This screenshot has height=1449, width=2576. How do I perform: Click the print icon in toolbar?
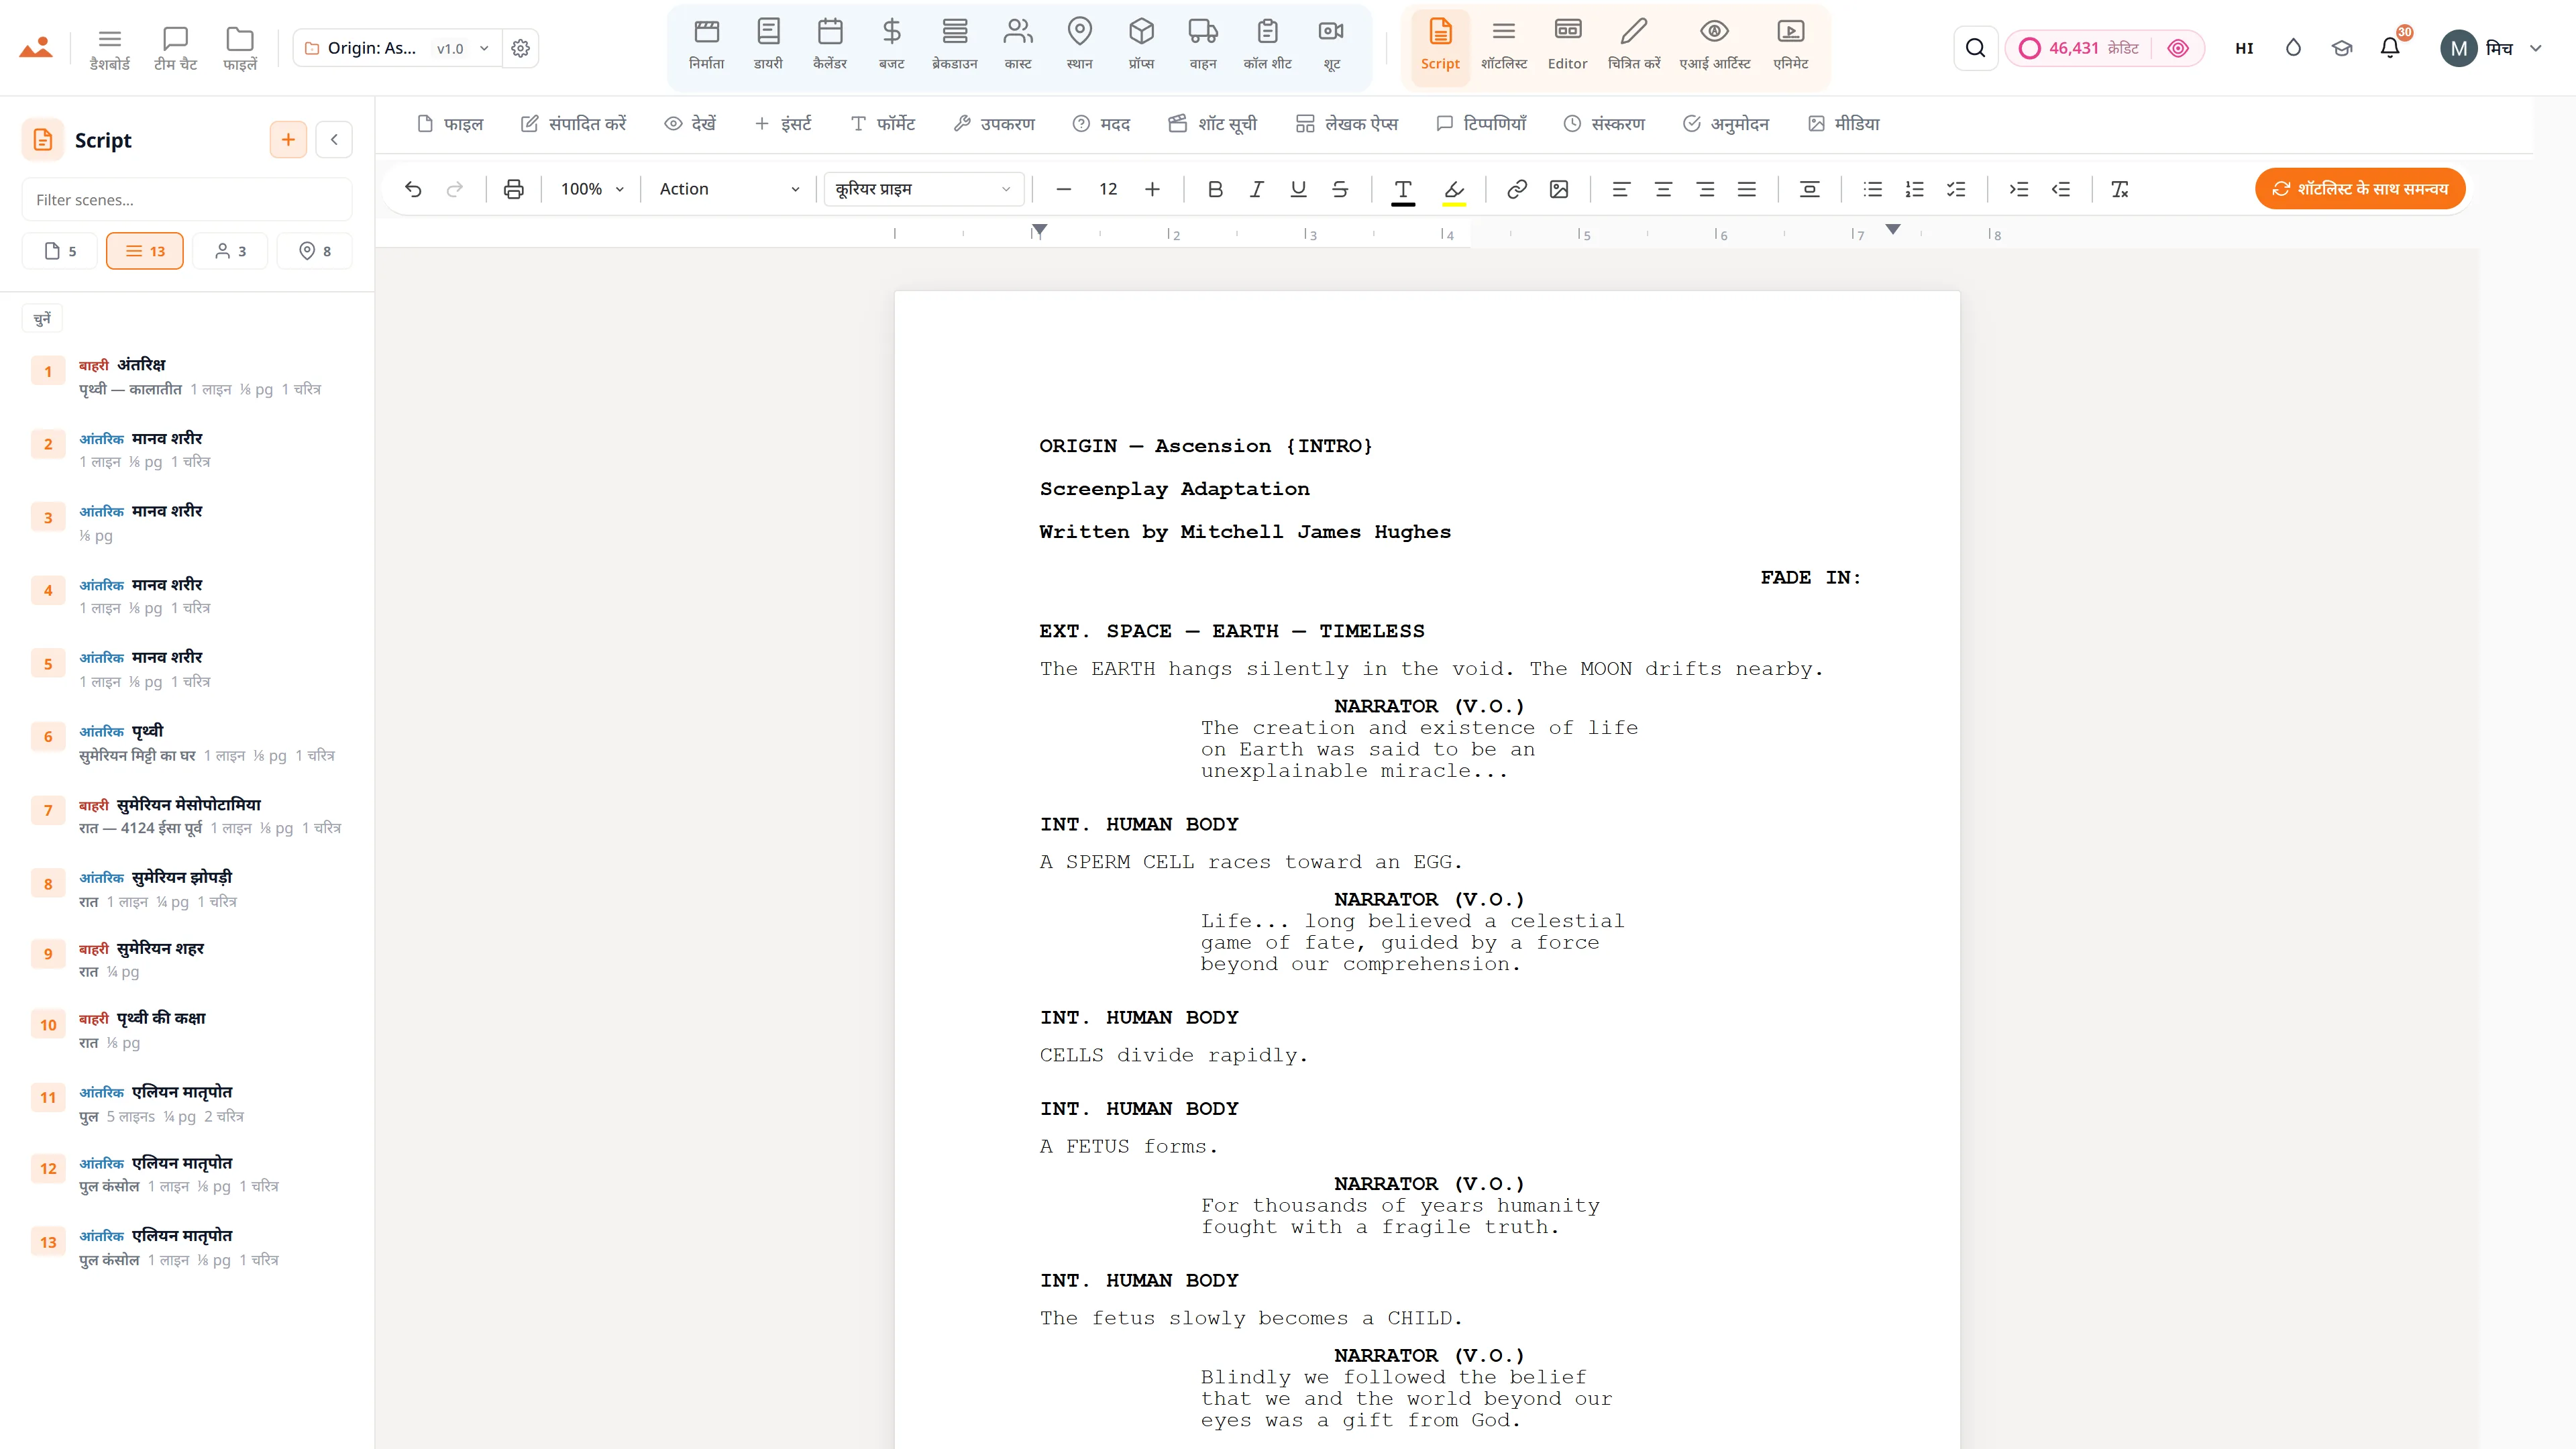coord(514,189)
